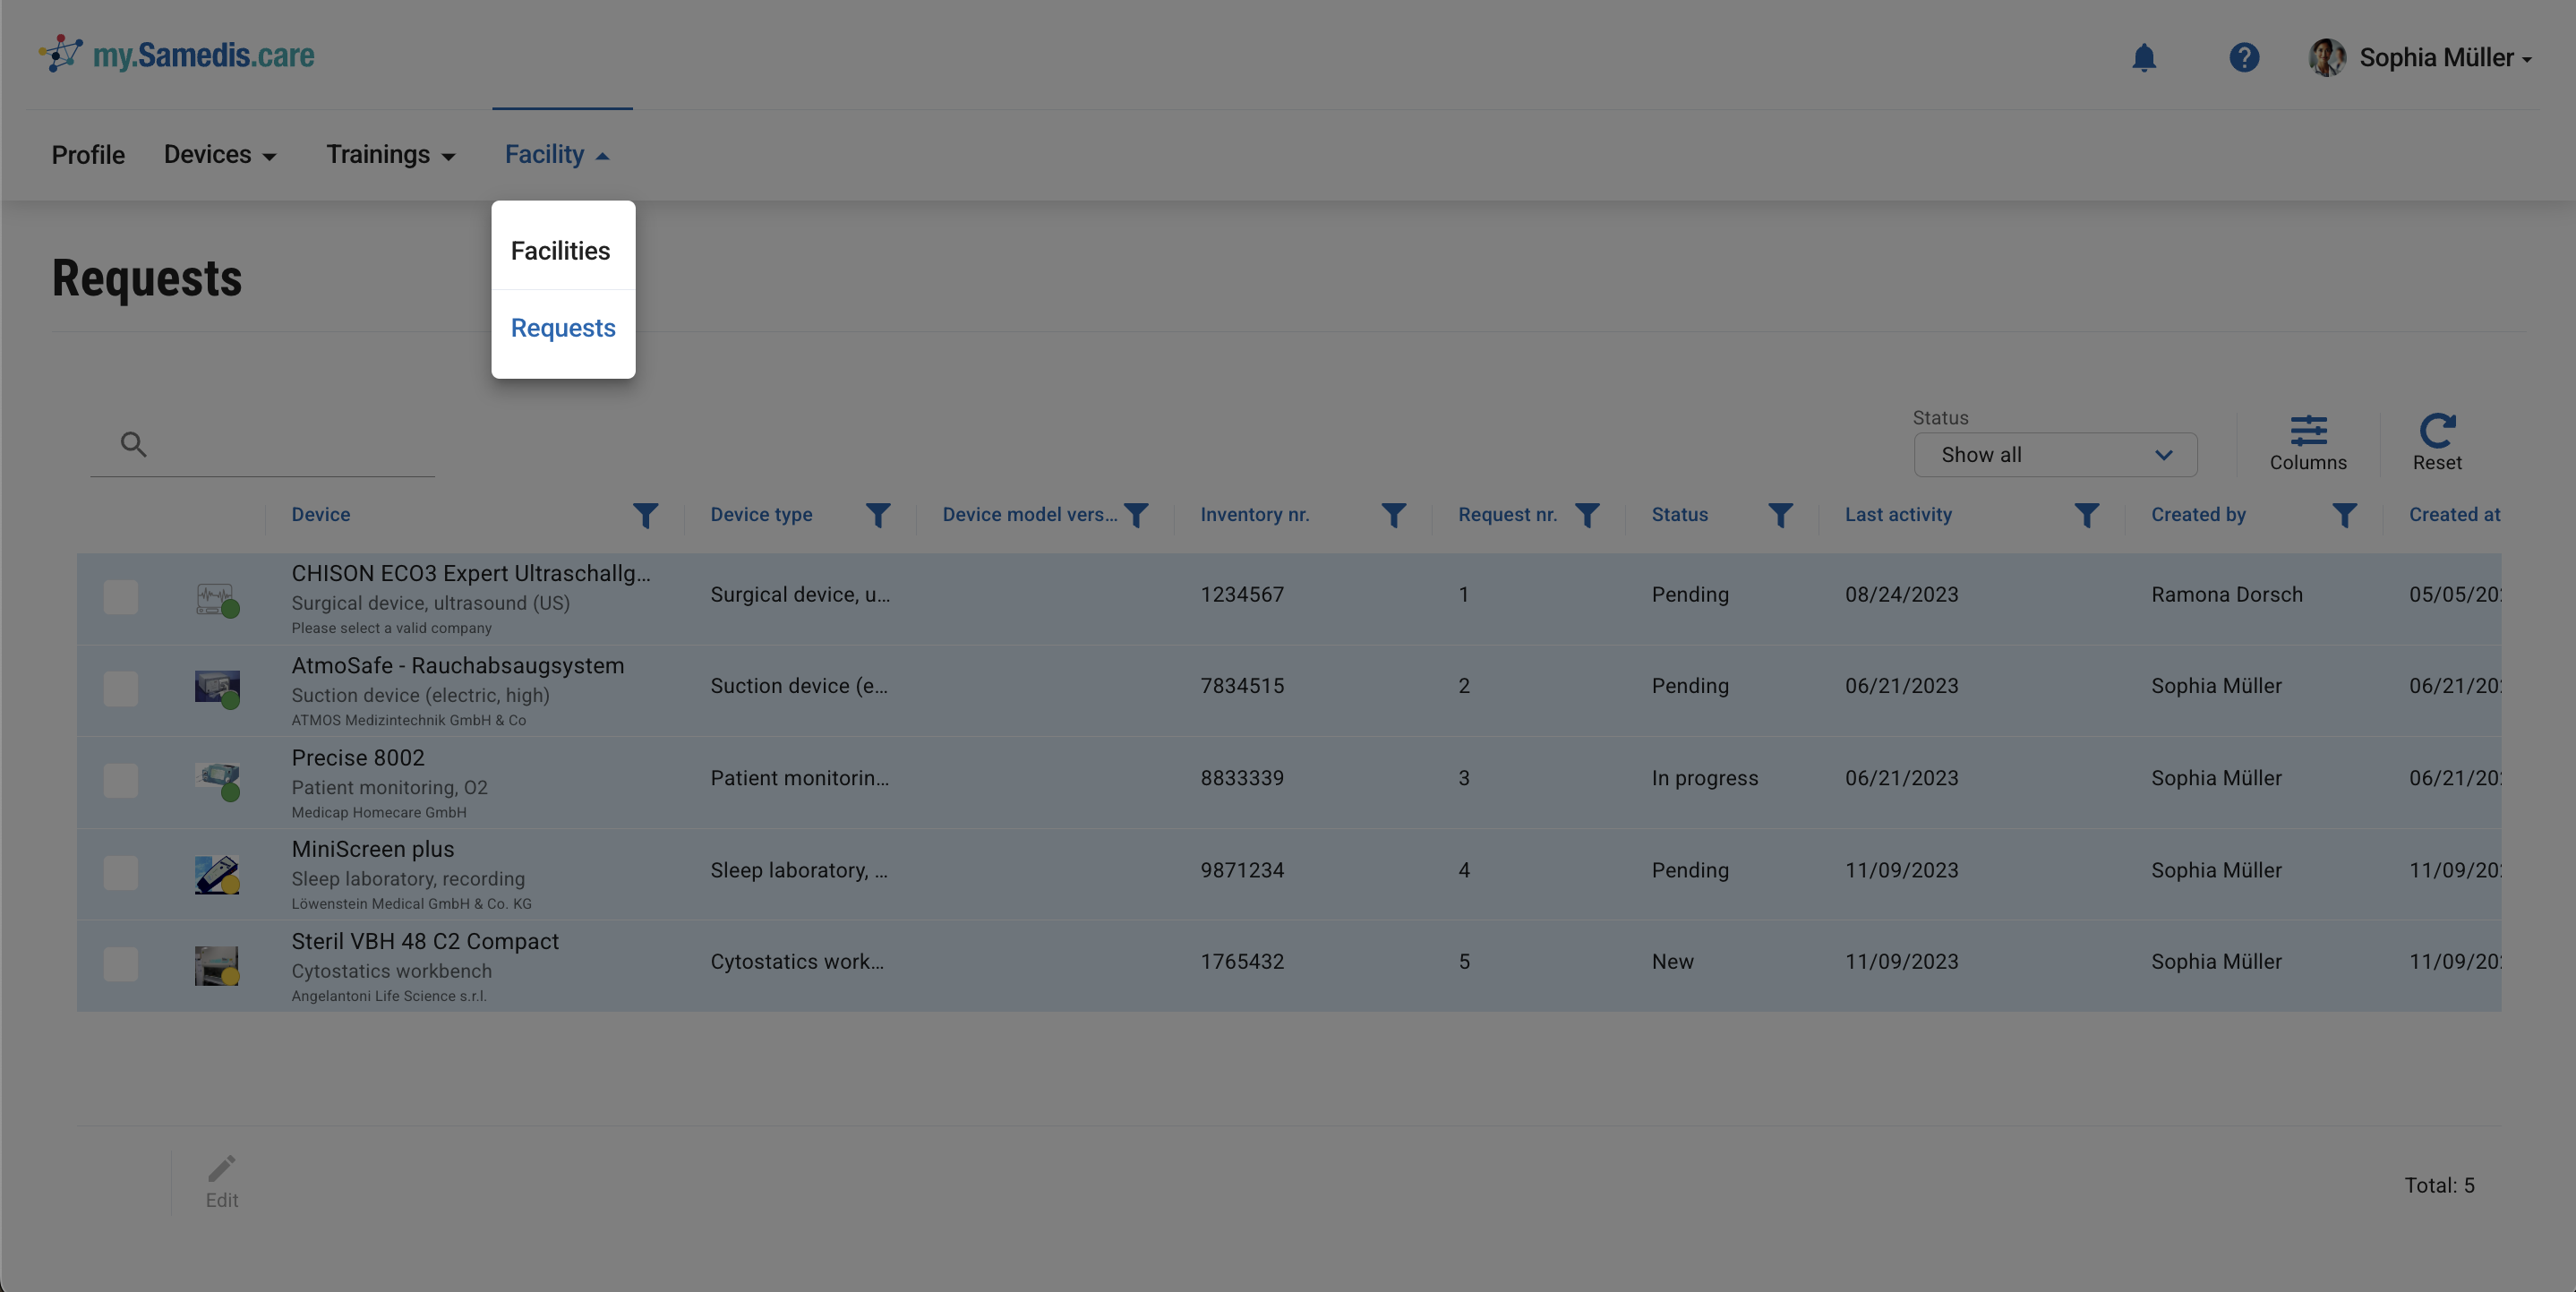The width and height of the screenshot is (2576, 1292).
Task: Click into the requests search field
Action: [x=285, y=444]
